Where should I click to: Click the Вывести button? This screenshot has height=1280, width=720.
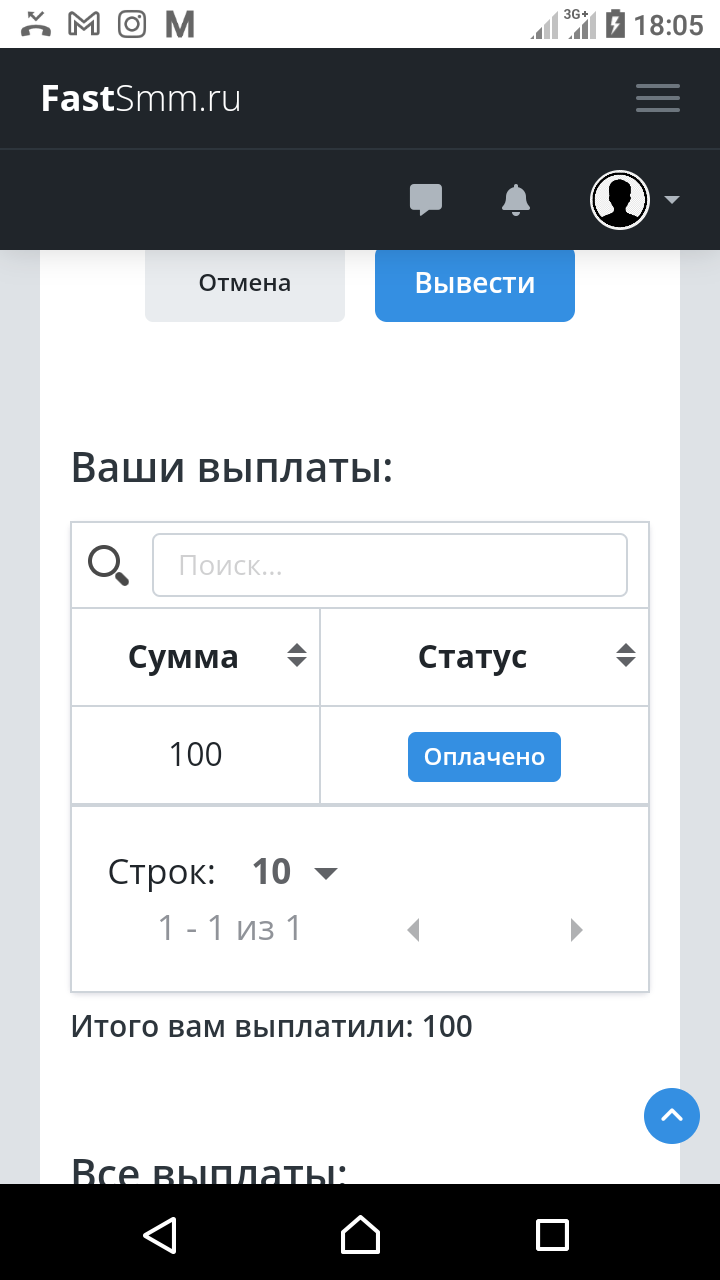tap(475, 284)
